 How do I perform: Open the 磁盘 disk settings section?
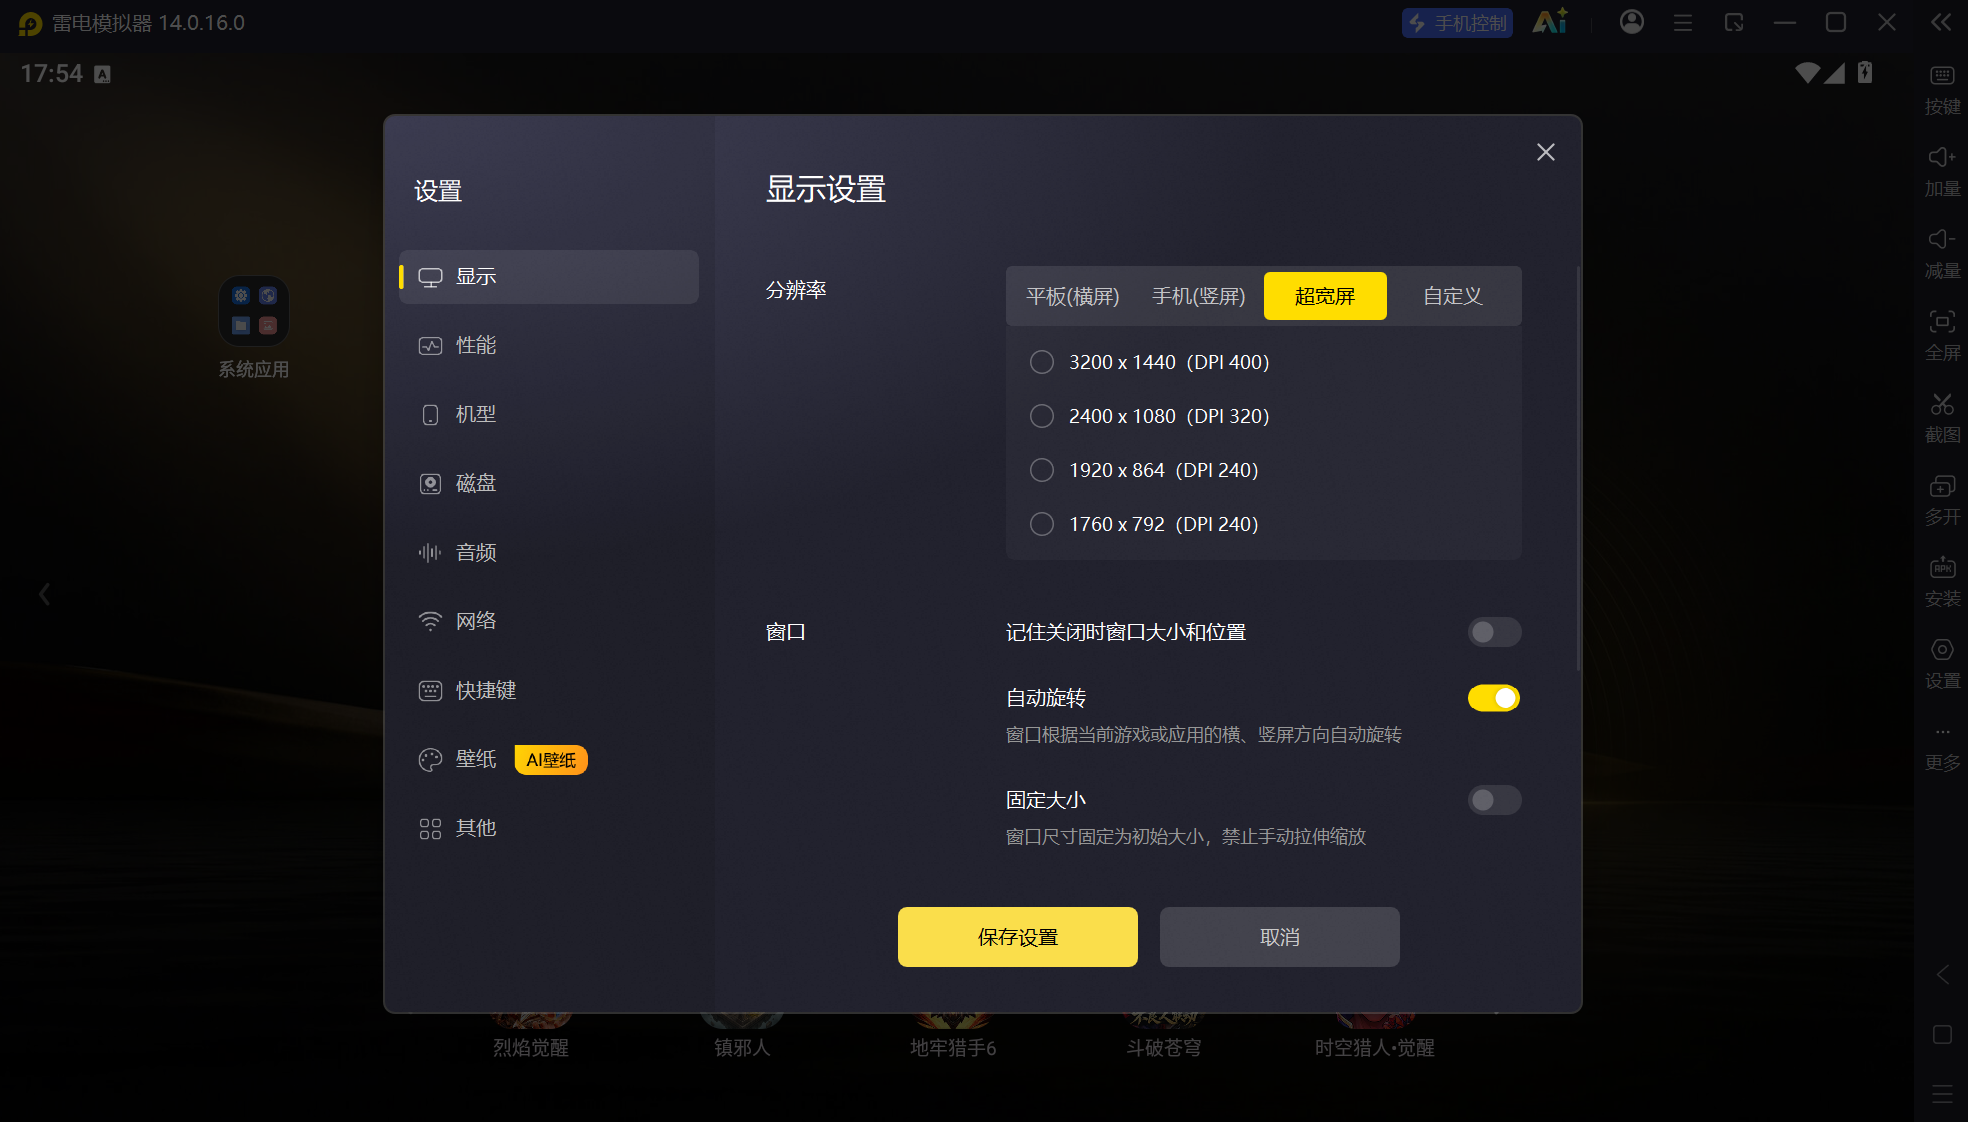tap(548, 484)
